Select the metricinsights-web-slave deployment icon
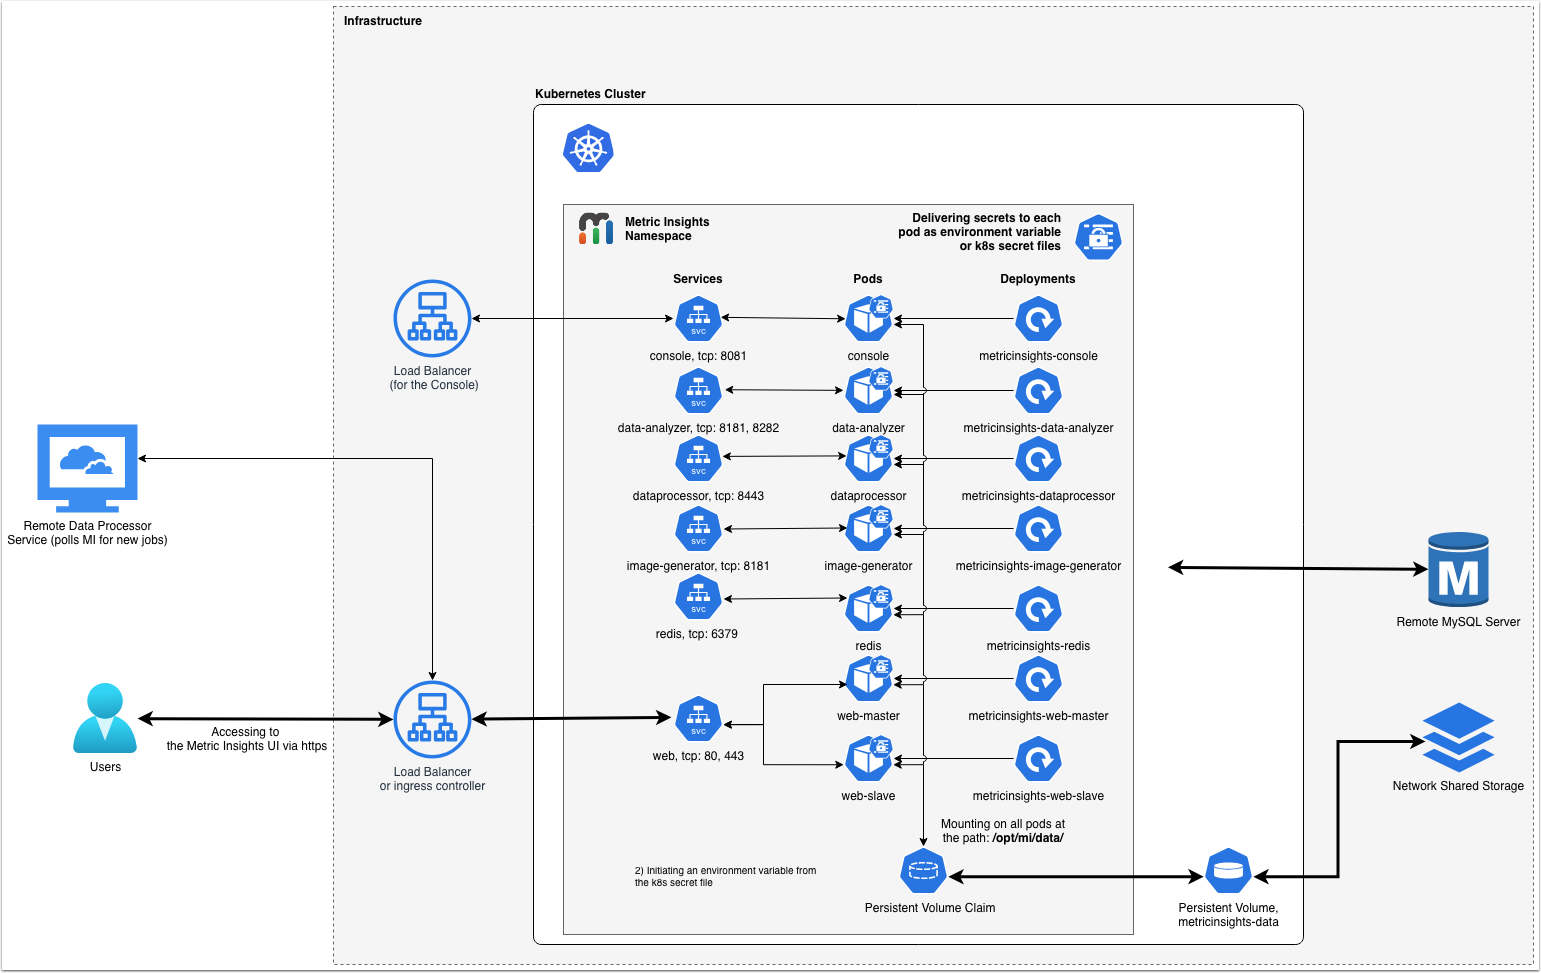1541x973 pixels. (1038, 759)
